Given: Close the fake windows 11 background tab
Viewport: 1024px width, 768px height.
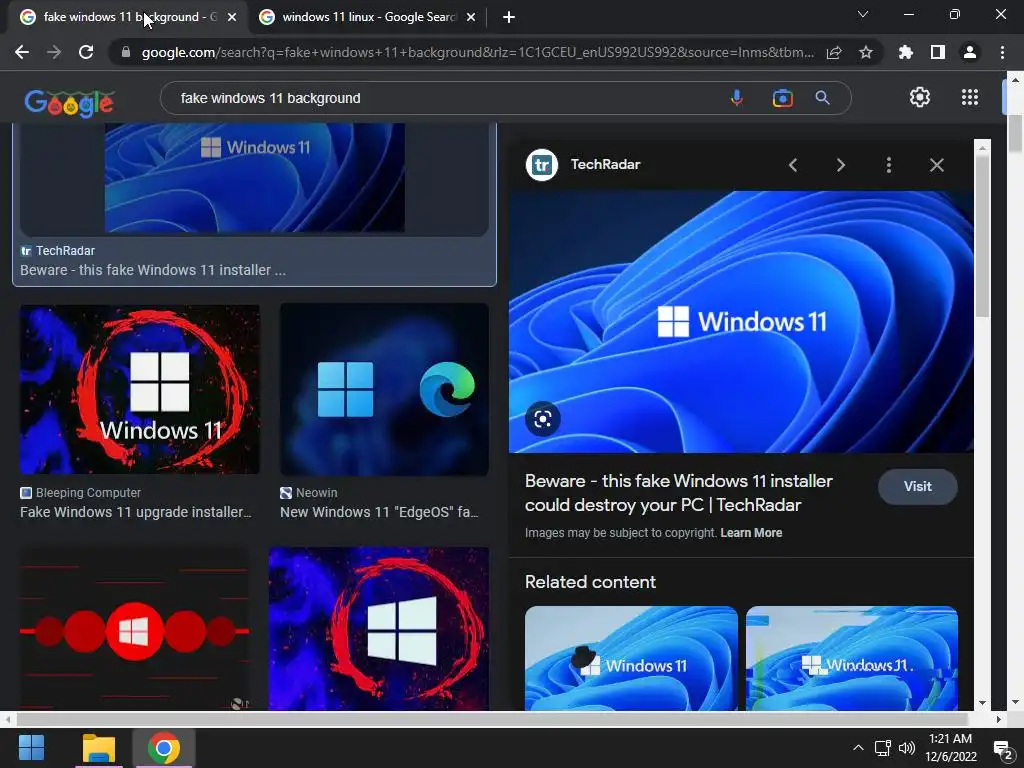Looking at the screenshot, I should point(232,17).
